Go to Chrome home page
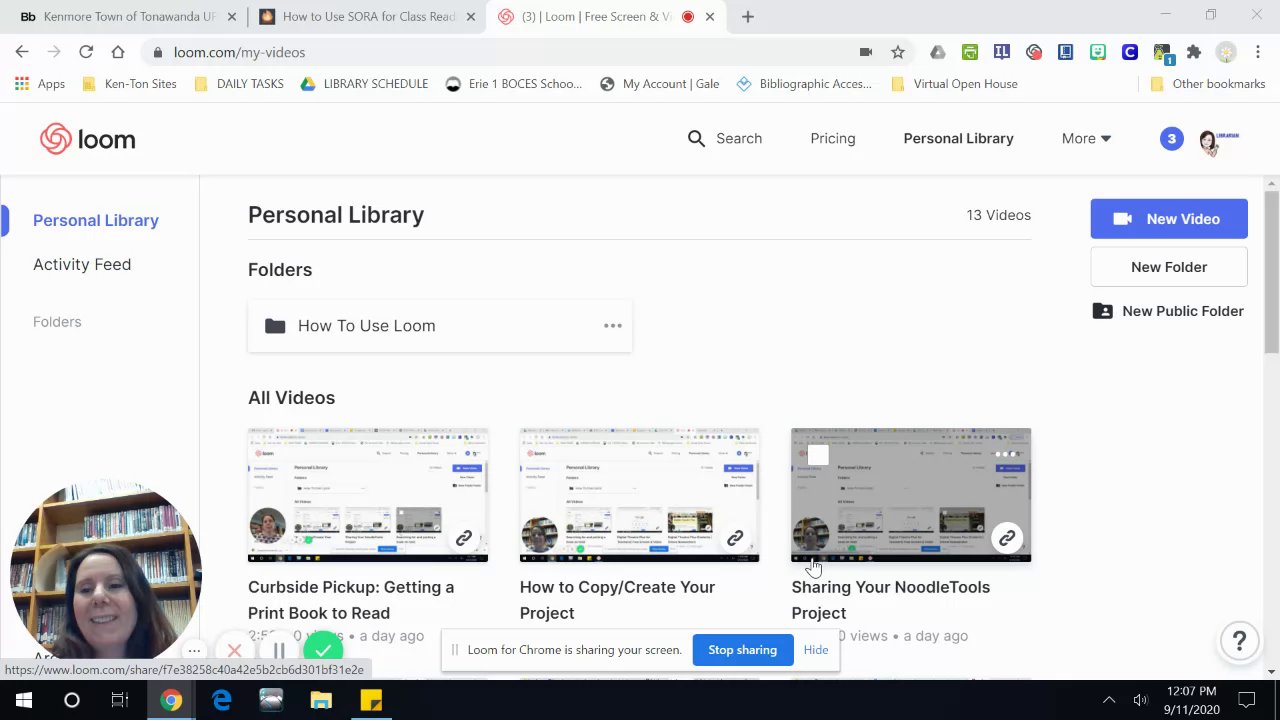Screen dimensions: 1280x720 tap(118, 52)
